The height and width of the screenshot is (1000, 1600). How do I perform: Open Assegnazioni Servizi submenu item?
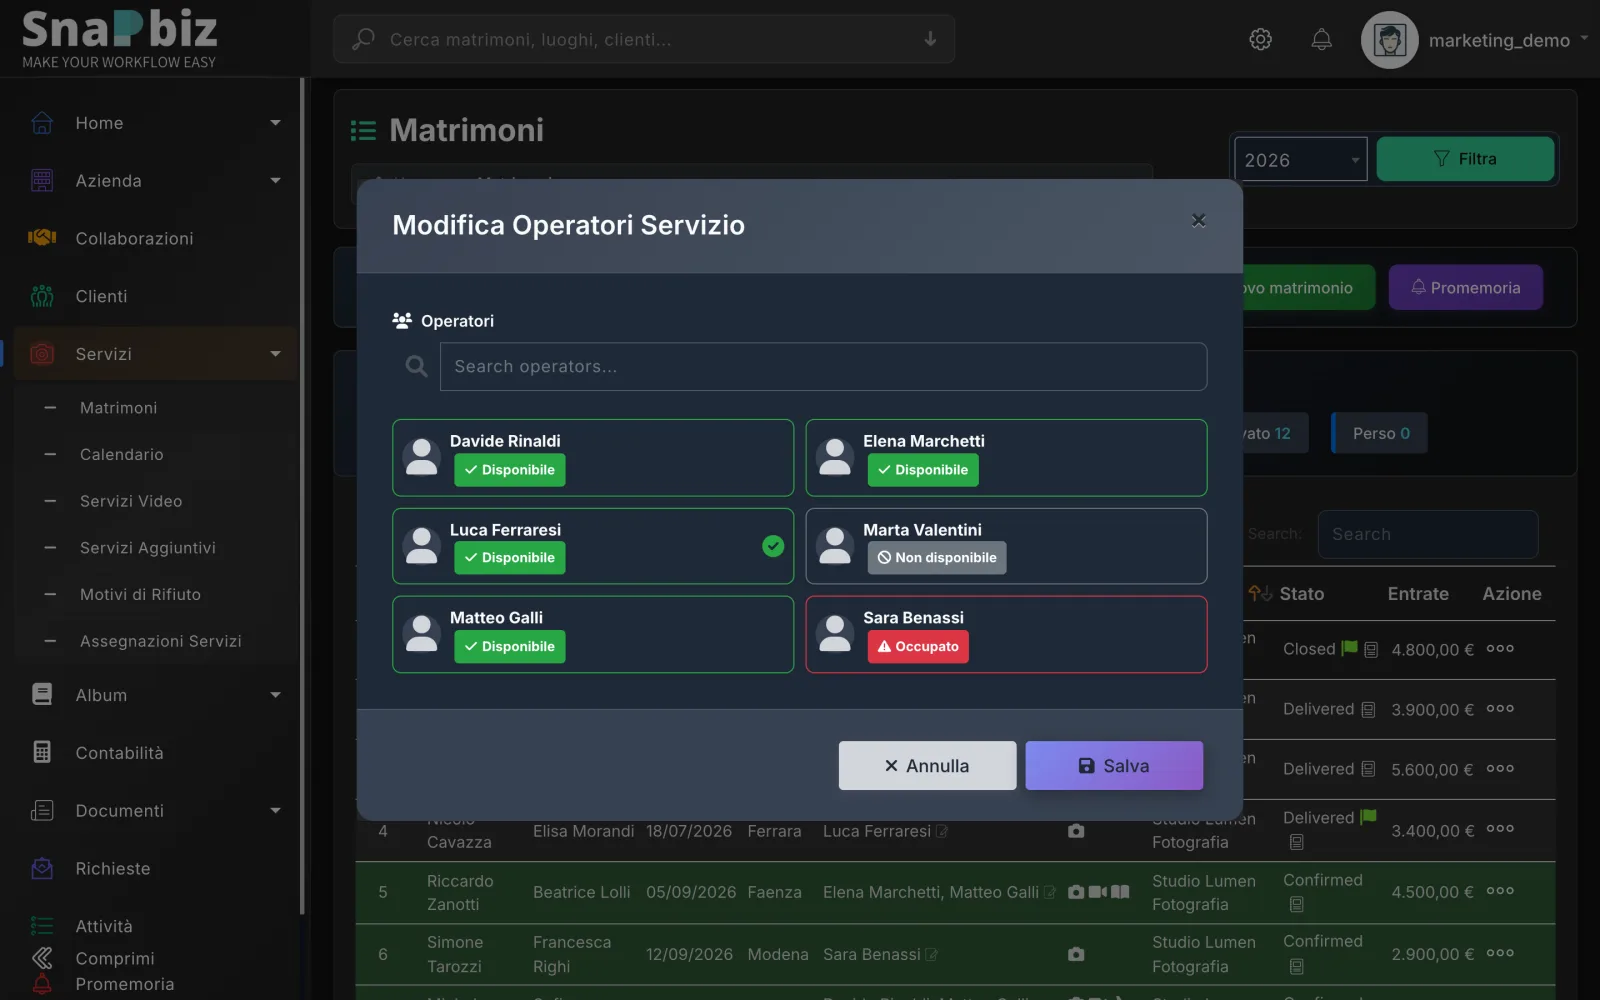[161, 641]
